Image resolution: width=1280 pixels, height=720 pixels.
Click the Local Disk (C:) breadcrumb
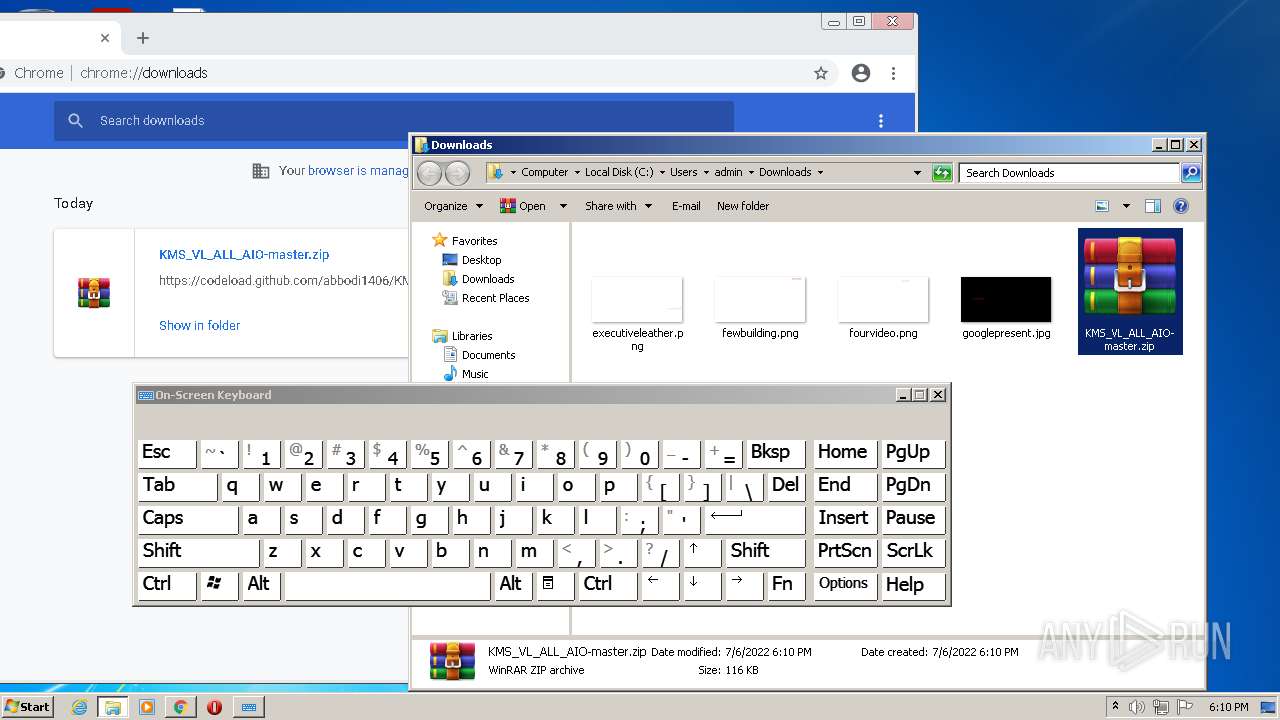click(619, 172)
